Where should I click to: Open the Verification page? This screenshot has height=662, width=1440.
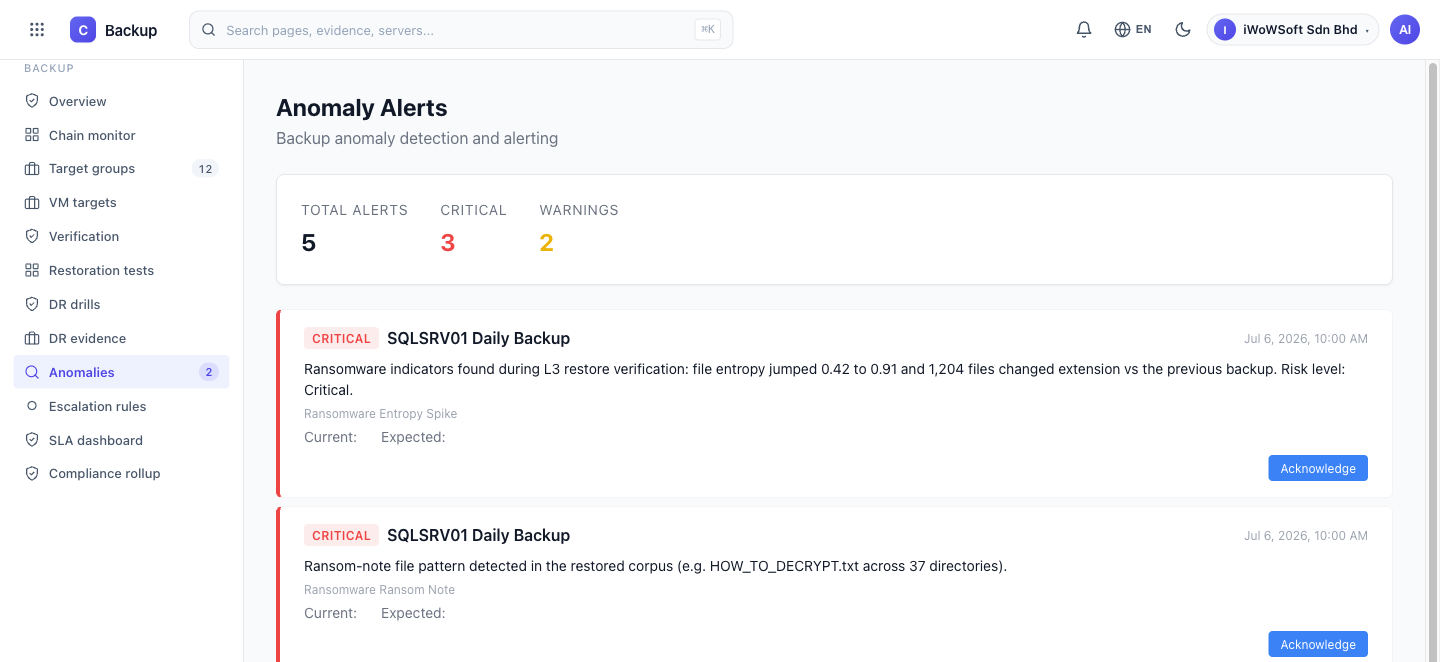pos(121,237)
